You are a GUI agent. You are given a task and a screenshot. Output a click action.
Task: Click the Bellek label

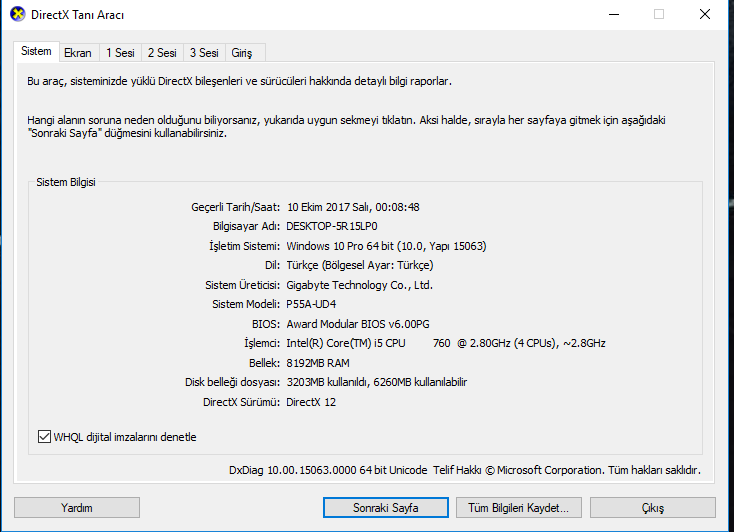coord(264,362)
